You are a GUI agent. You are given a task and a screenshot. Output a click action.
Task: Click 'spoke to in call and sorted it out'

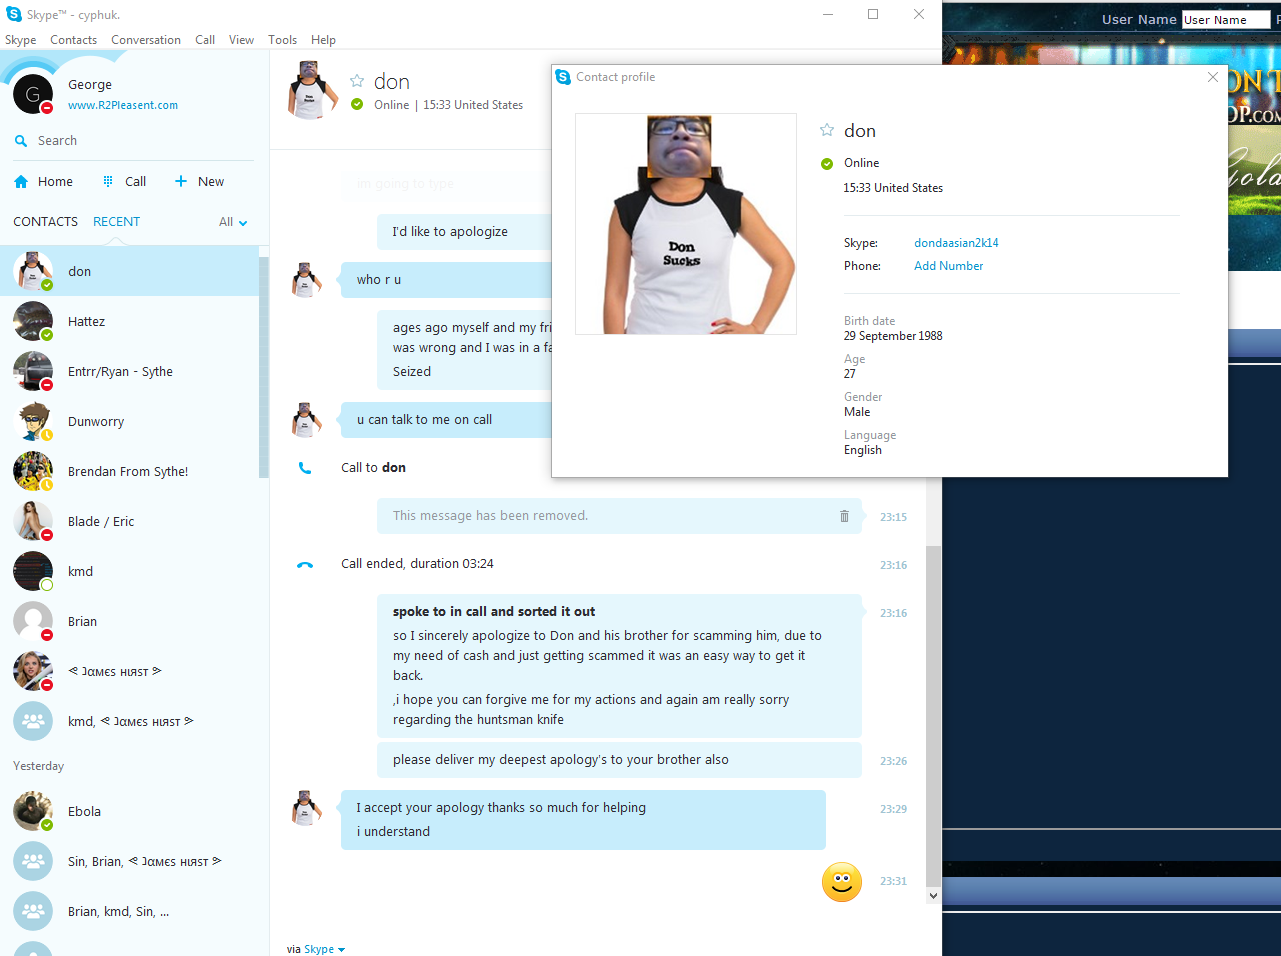point(494,612)
